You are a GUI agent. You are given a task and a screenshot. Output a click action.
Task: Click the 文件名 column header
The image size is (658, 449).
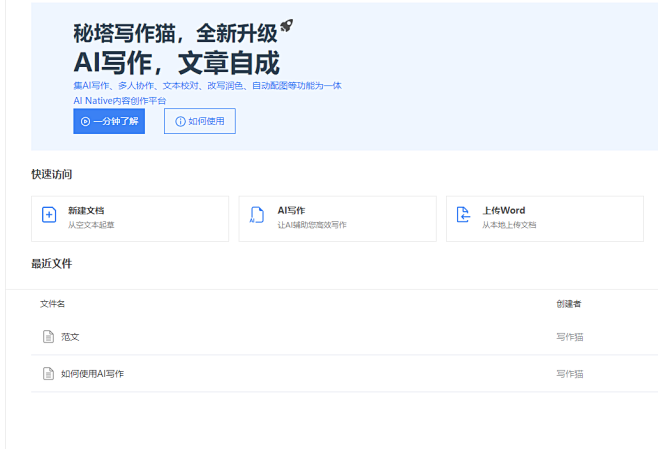pyautogui.click(x=52, y=304)
